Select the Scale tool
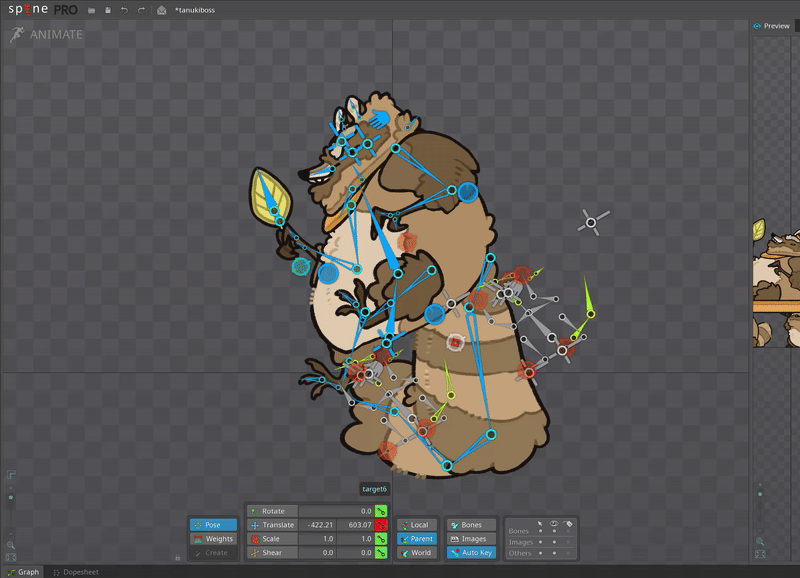Screen dimensions: 800x578 click(272, 539)
